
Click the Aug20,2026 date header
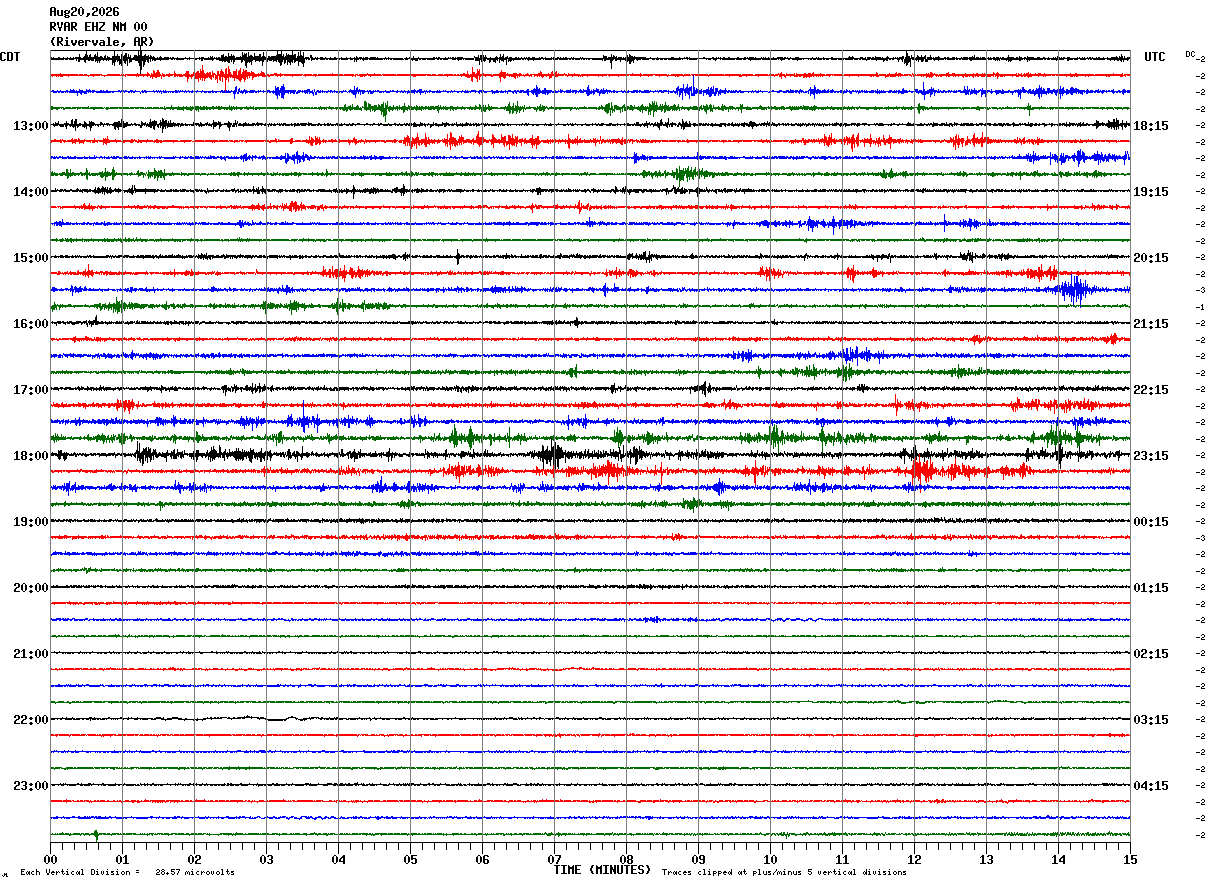(84, 12)
